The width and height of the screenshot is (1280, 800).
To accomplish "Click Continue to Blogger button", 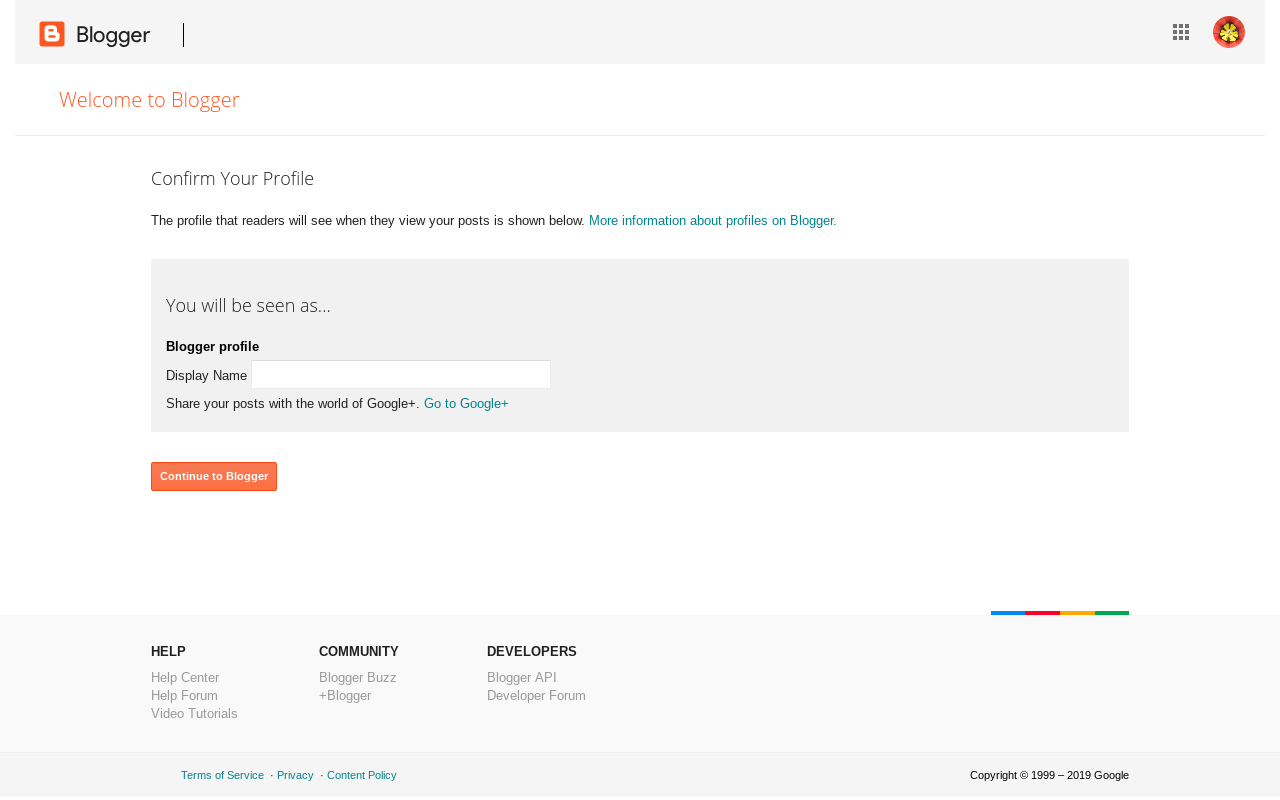I will coord(214,476).
